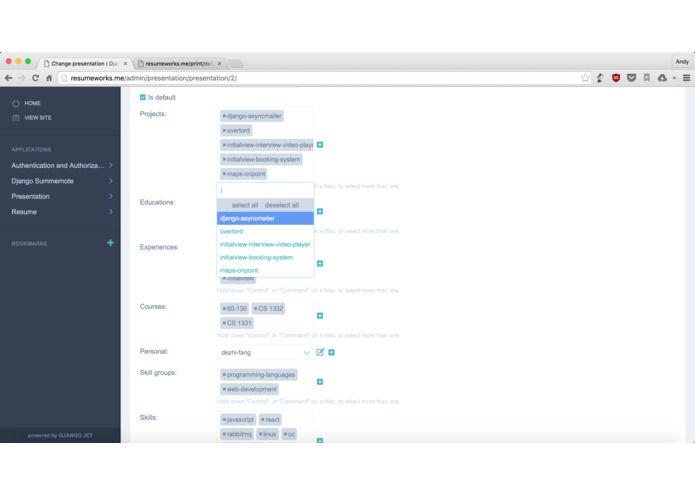695x494 pixels.
Task: Expand Presentation sidebar item
Action: tap(61, 196)
